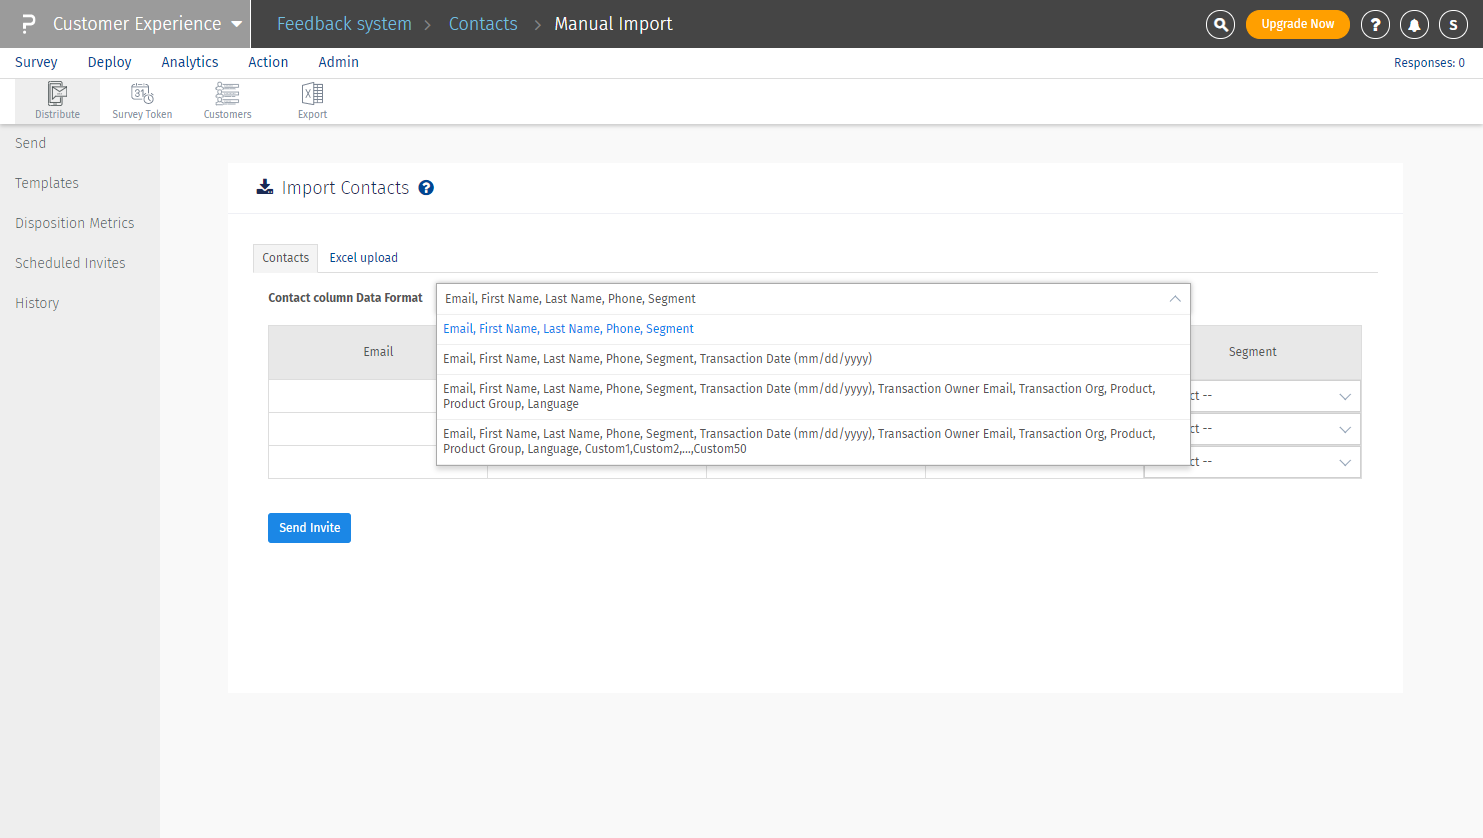Image resolution: width=1483 pixels, height=838 pixels.
Task: Open the notifications bell icon
Action: [1414, 24]
